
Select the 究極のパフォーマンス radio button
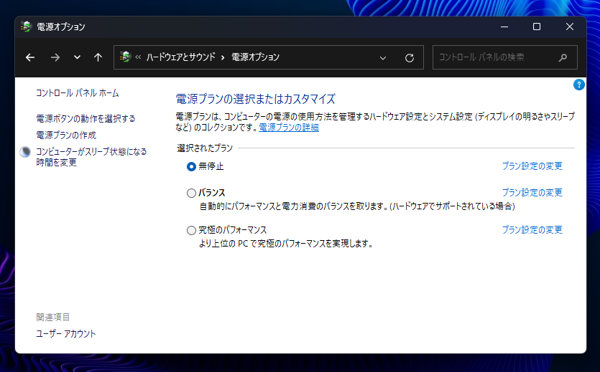(x=191, y=230)
